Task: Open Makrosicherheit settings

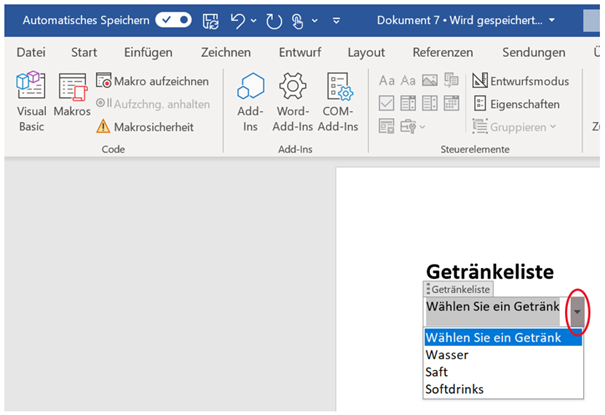Action: tap(145, 127)
